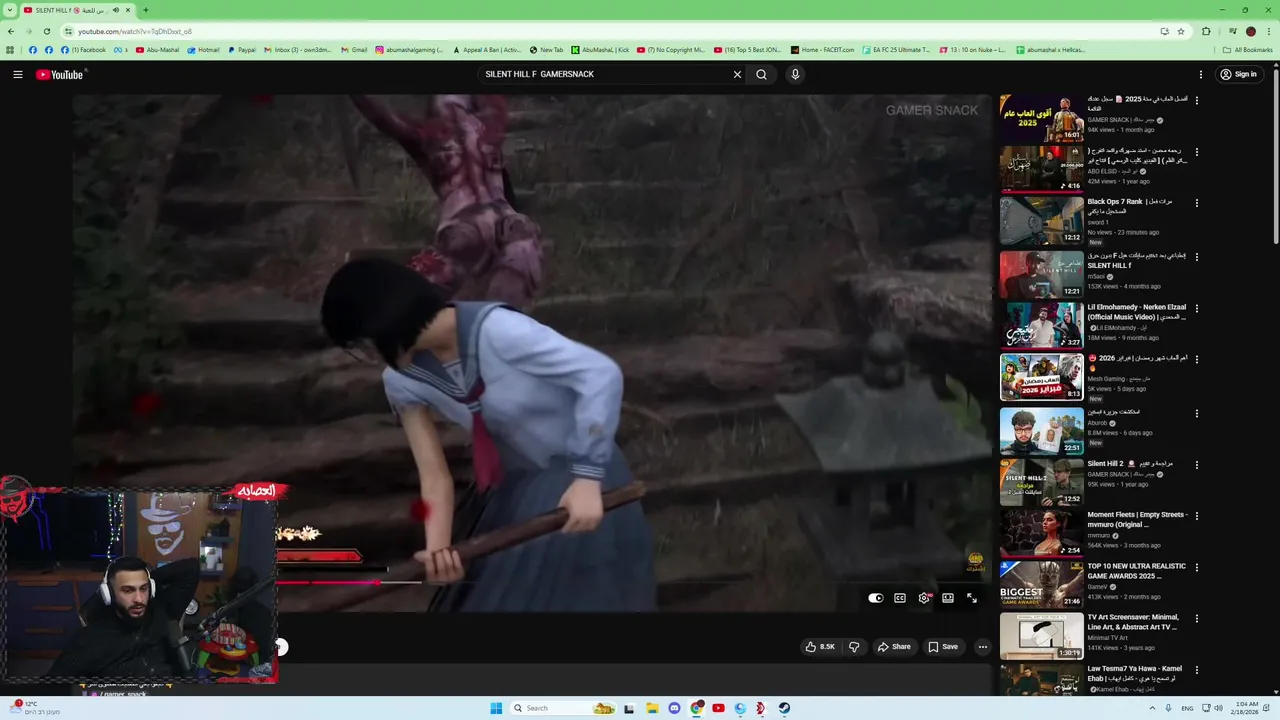This screenshot has width=1280, height=720.
Task: Bookmark this page with the star icon
Action: 1181,31
